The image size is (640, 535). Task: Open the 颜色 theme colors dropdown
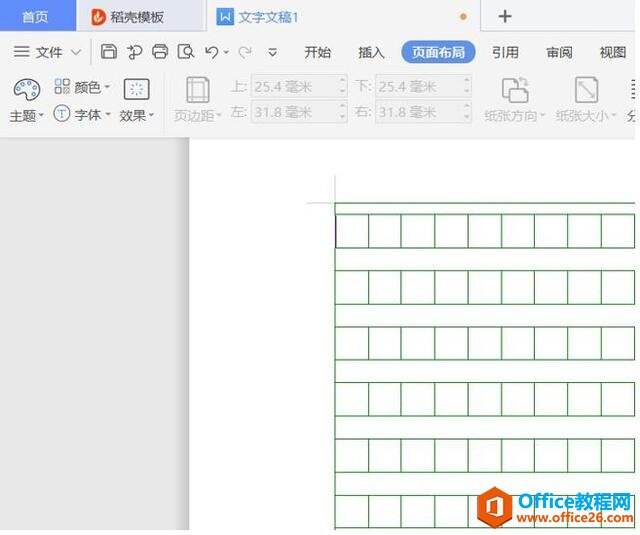pos(82,87)
